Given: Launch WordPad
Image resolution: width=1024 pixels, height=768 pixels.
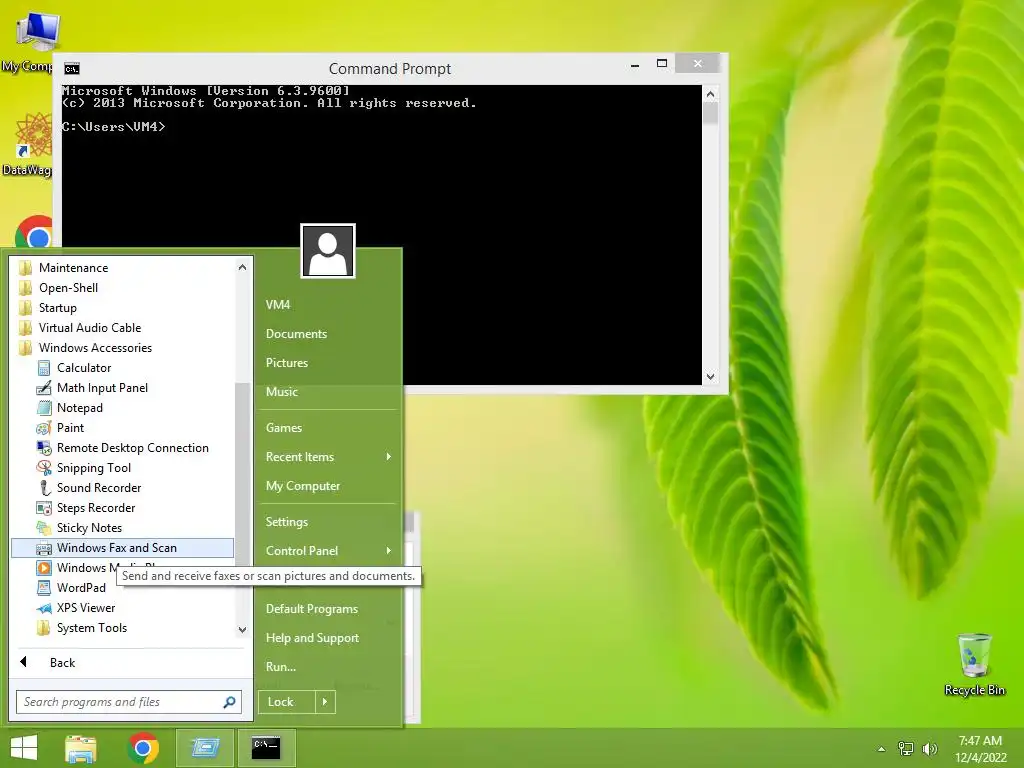Looking at the screenshot, I should coord(122,588).
